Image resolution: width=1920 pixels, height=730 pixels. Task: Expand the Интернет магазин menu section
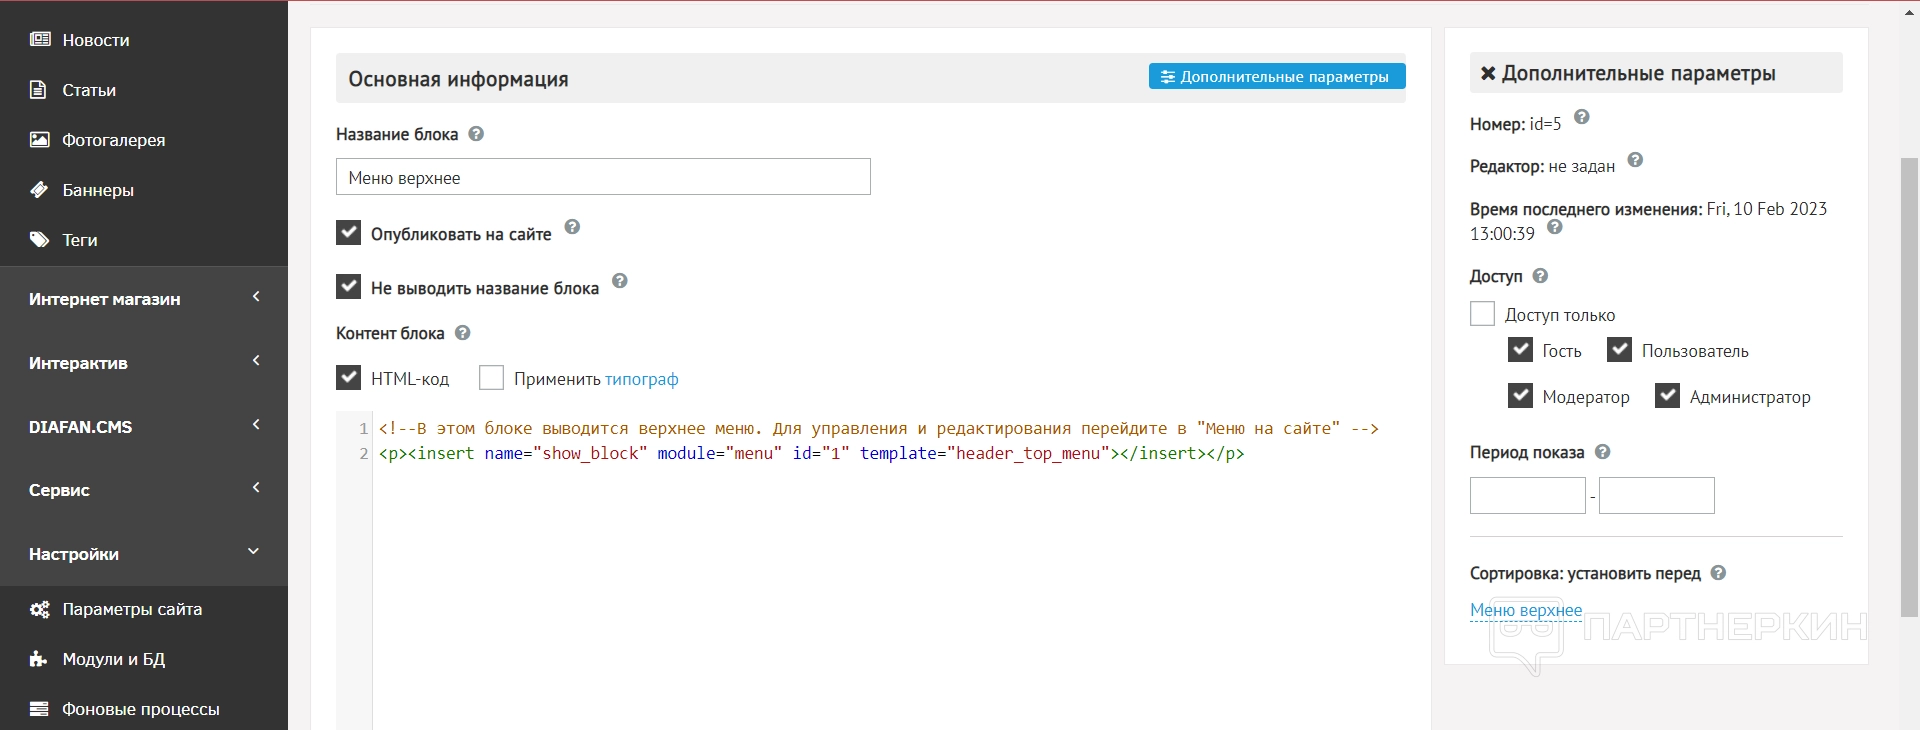coord(144,299)
